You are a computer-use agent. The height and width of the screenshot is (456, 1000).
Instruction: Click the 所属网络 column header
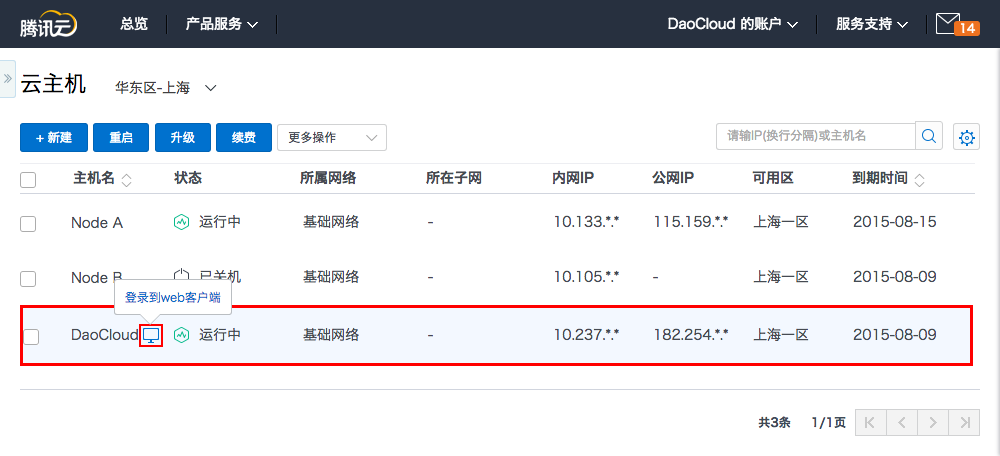[x=328, y=179]
